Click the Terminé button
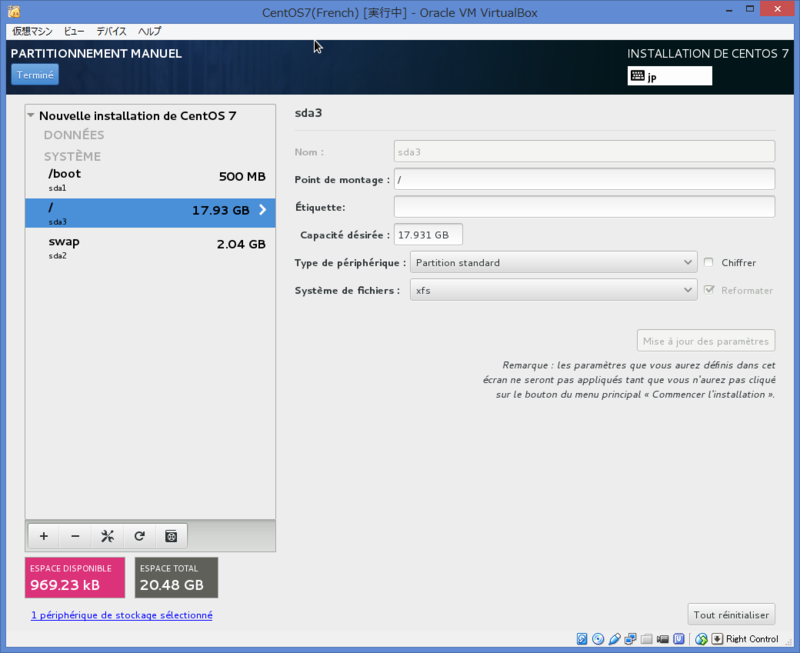Viewport: 800px width, 653px height. click(x=34, y=74)
